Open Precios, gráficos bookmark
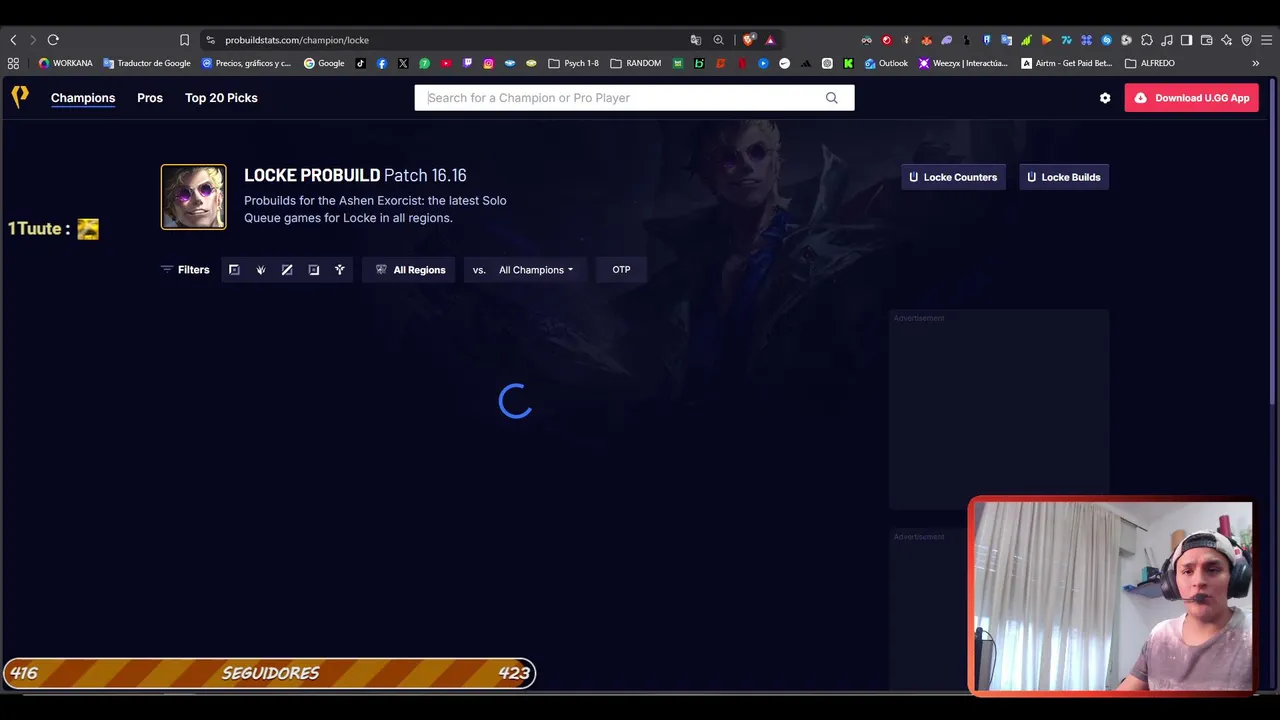 [246, 63]
